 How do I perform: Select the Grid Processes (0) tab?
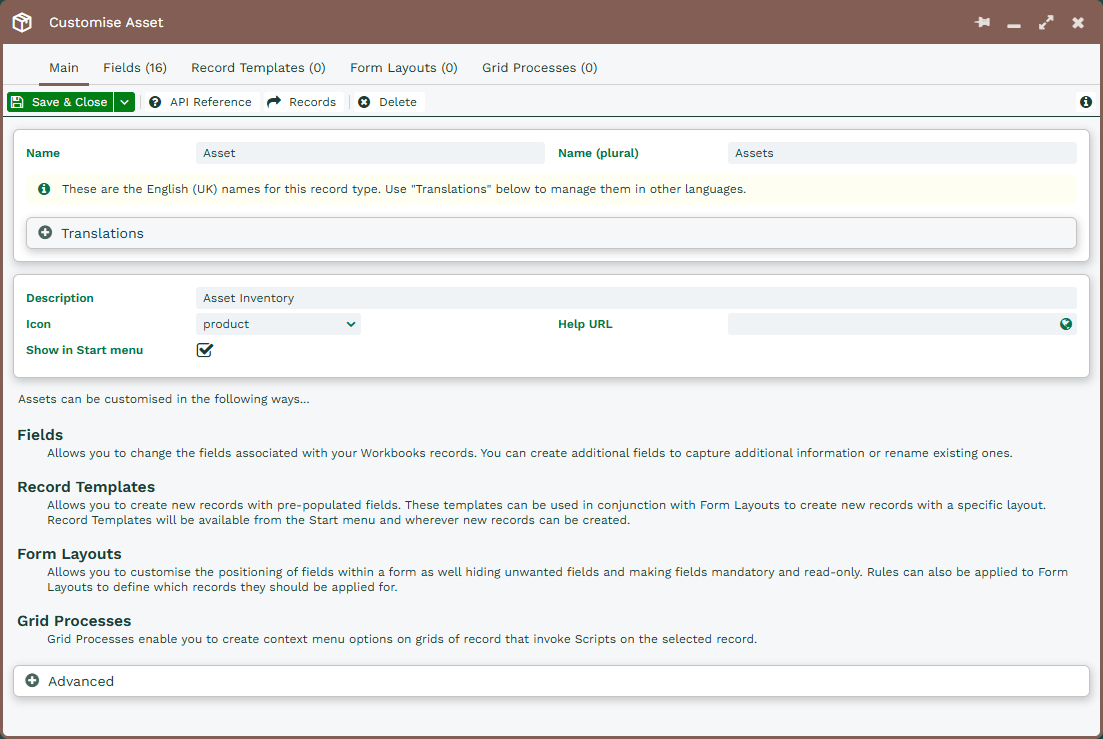coord(540,68)
